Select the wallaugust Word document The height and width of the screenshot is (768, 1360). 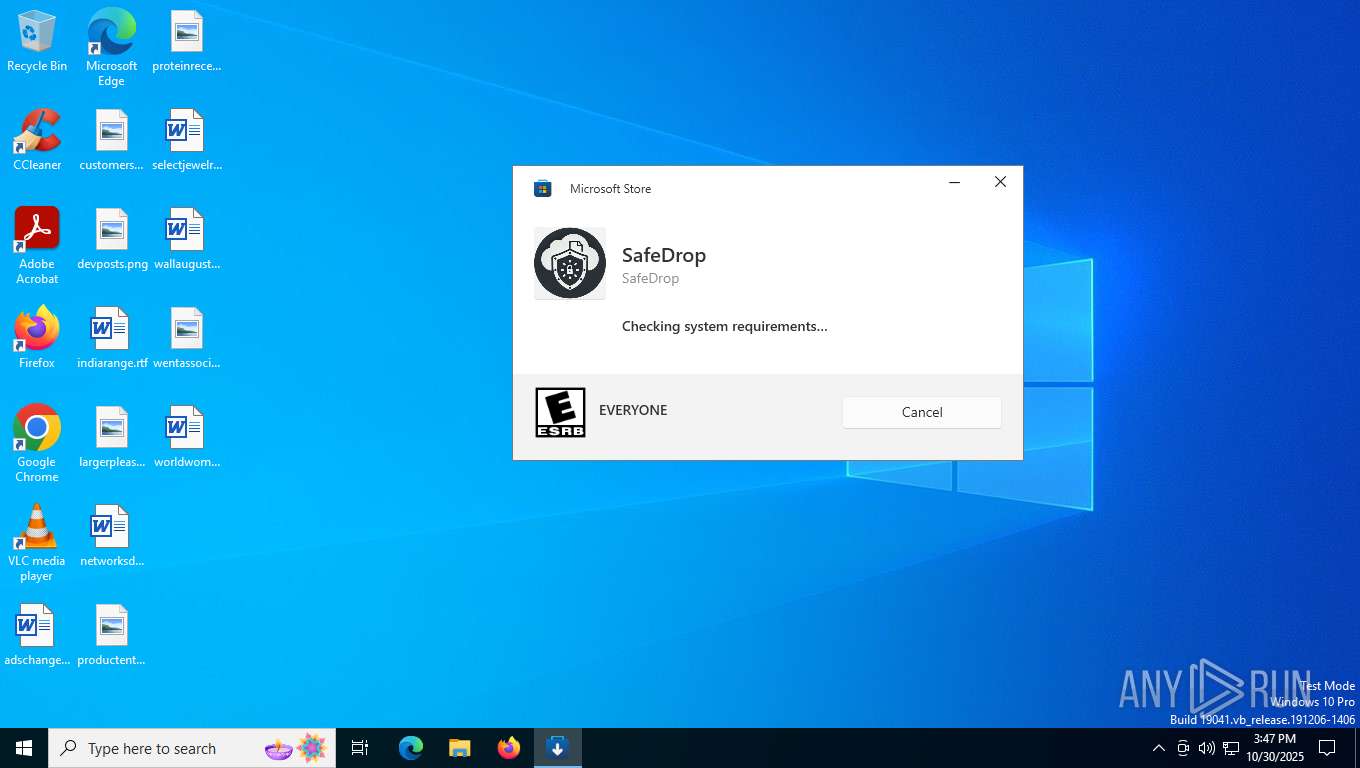[x=186, y=240]
